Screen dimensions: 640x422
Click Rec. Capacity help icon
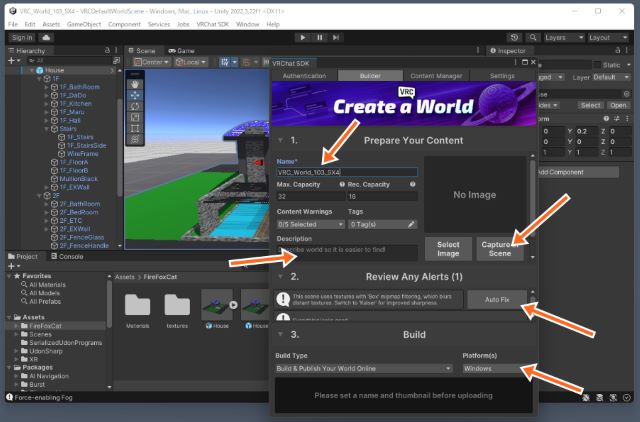tap(413, 184)
